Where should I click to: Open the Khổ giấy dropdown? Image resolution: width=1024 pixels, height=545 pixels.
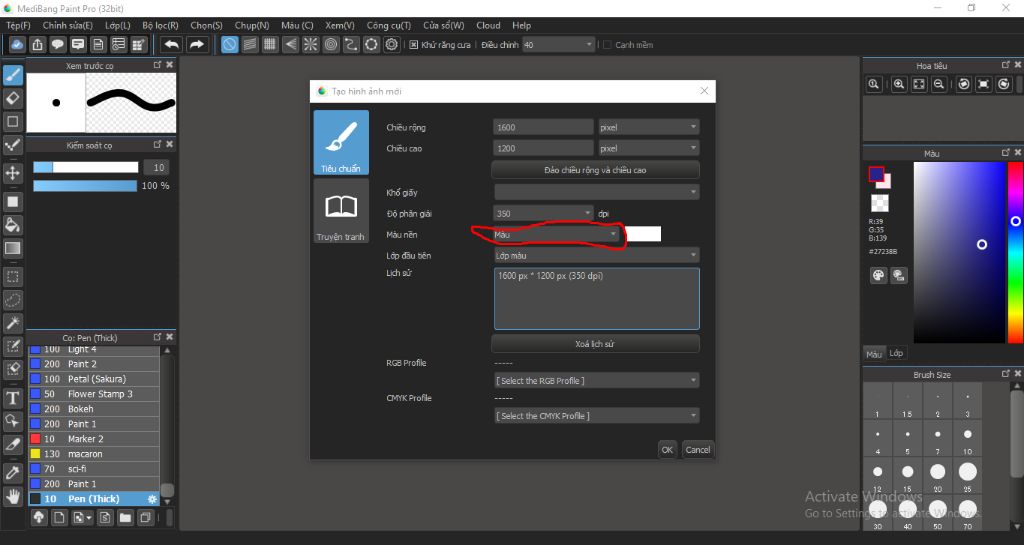point(596,192)
